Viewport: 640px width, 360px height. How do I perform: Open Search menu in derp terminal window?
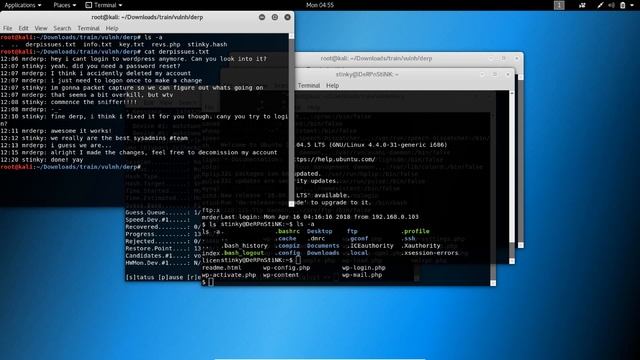coord(62,28)
